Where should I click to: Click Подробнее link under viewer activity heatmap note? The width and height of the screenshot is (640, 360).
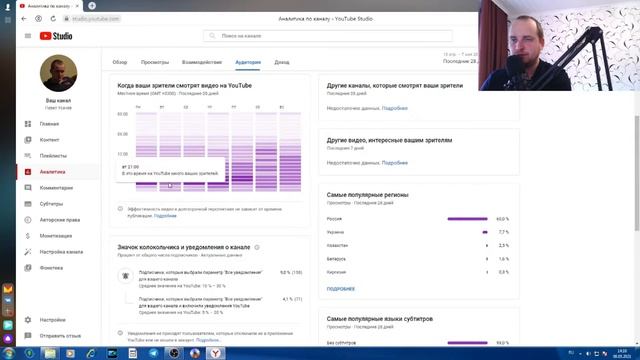pyautogui.click(x=165, y=216)
